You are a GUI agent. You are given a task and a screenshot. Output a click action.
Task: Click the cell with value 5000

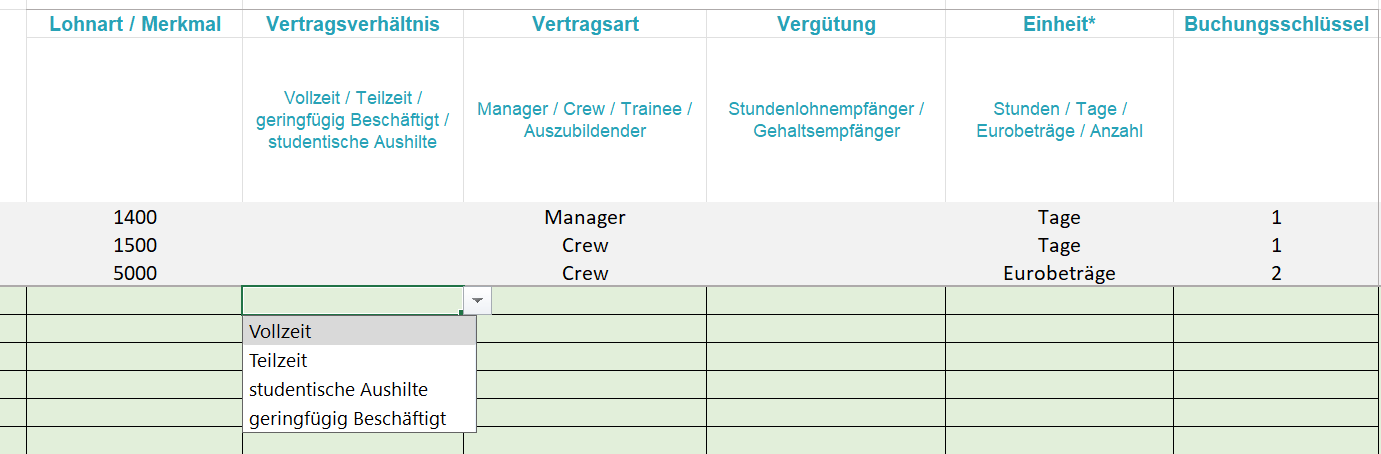tap(135, 273)
